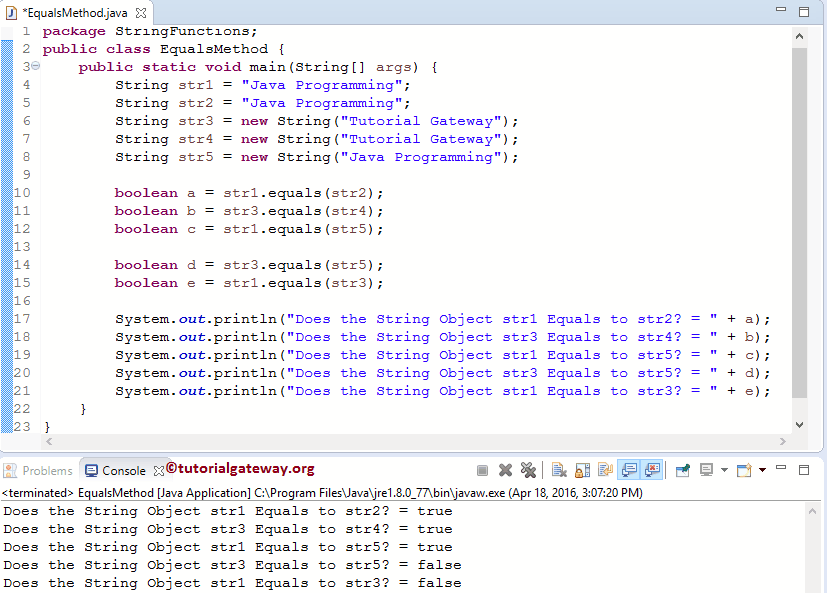
Task: Clear the console output
Action: click(x=559, y=470)
